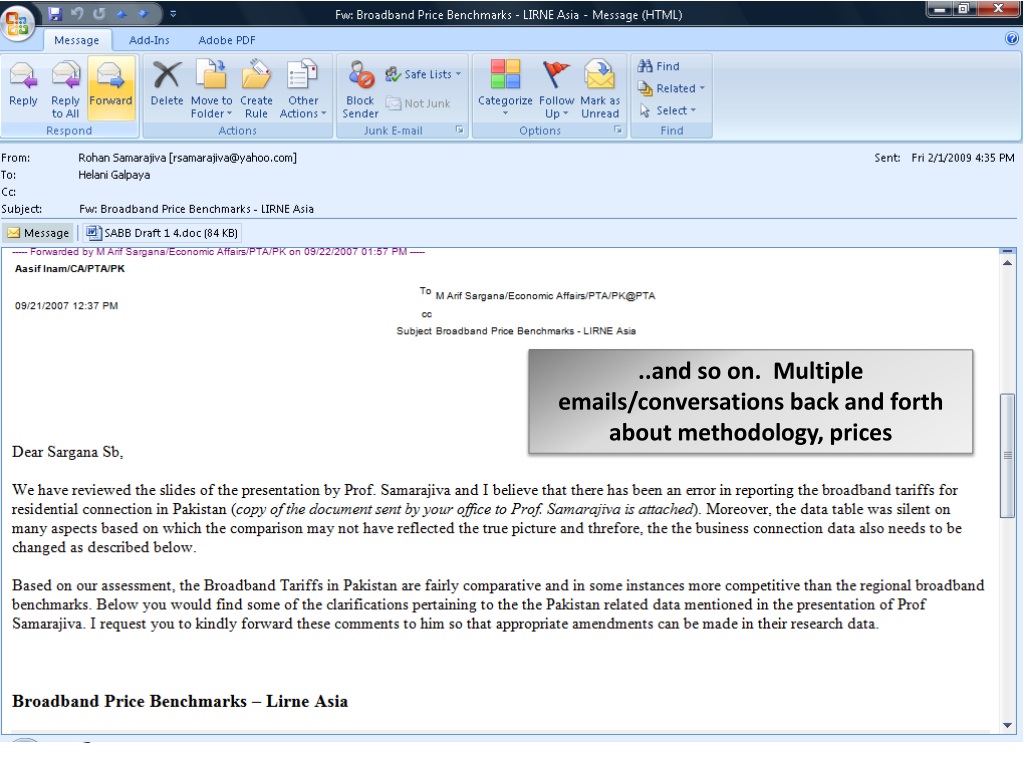This screenshot has width=1024, height=768.
Task: Open Categorize color menu
Action: pos(505,88)
